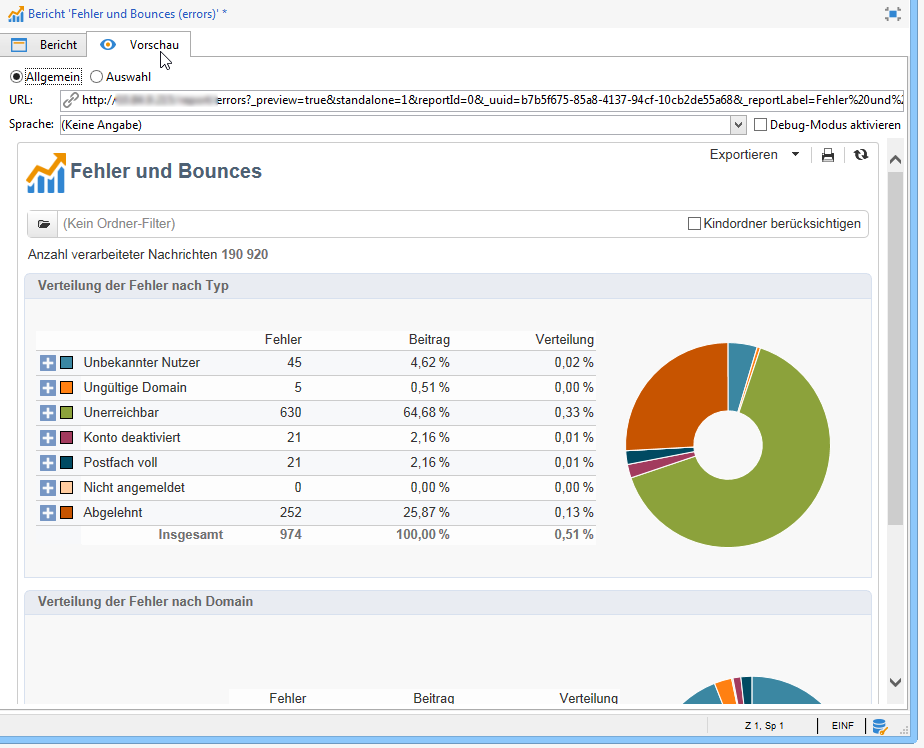
Task: Click the Kein Ordner-Filter field
Action: pyautogui.click(x=371, y=224)
